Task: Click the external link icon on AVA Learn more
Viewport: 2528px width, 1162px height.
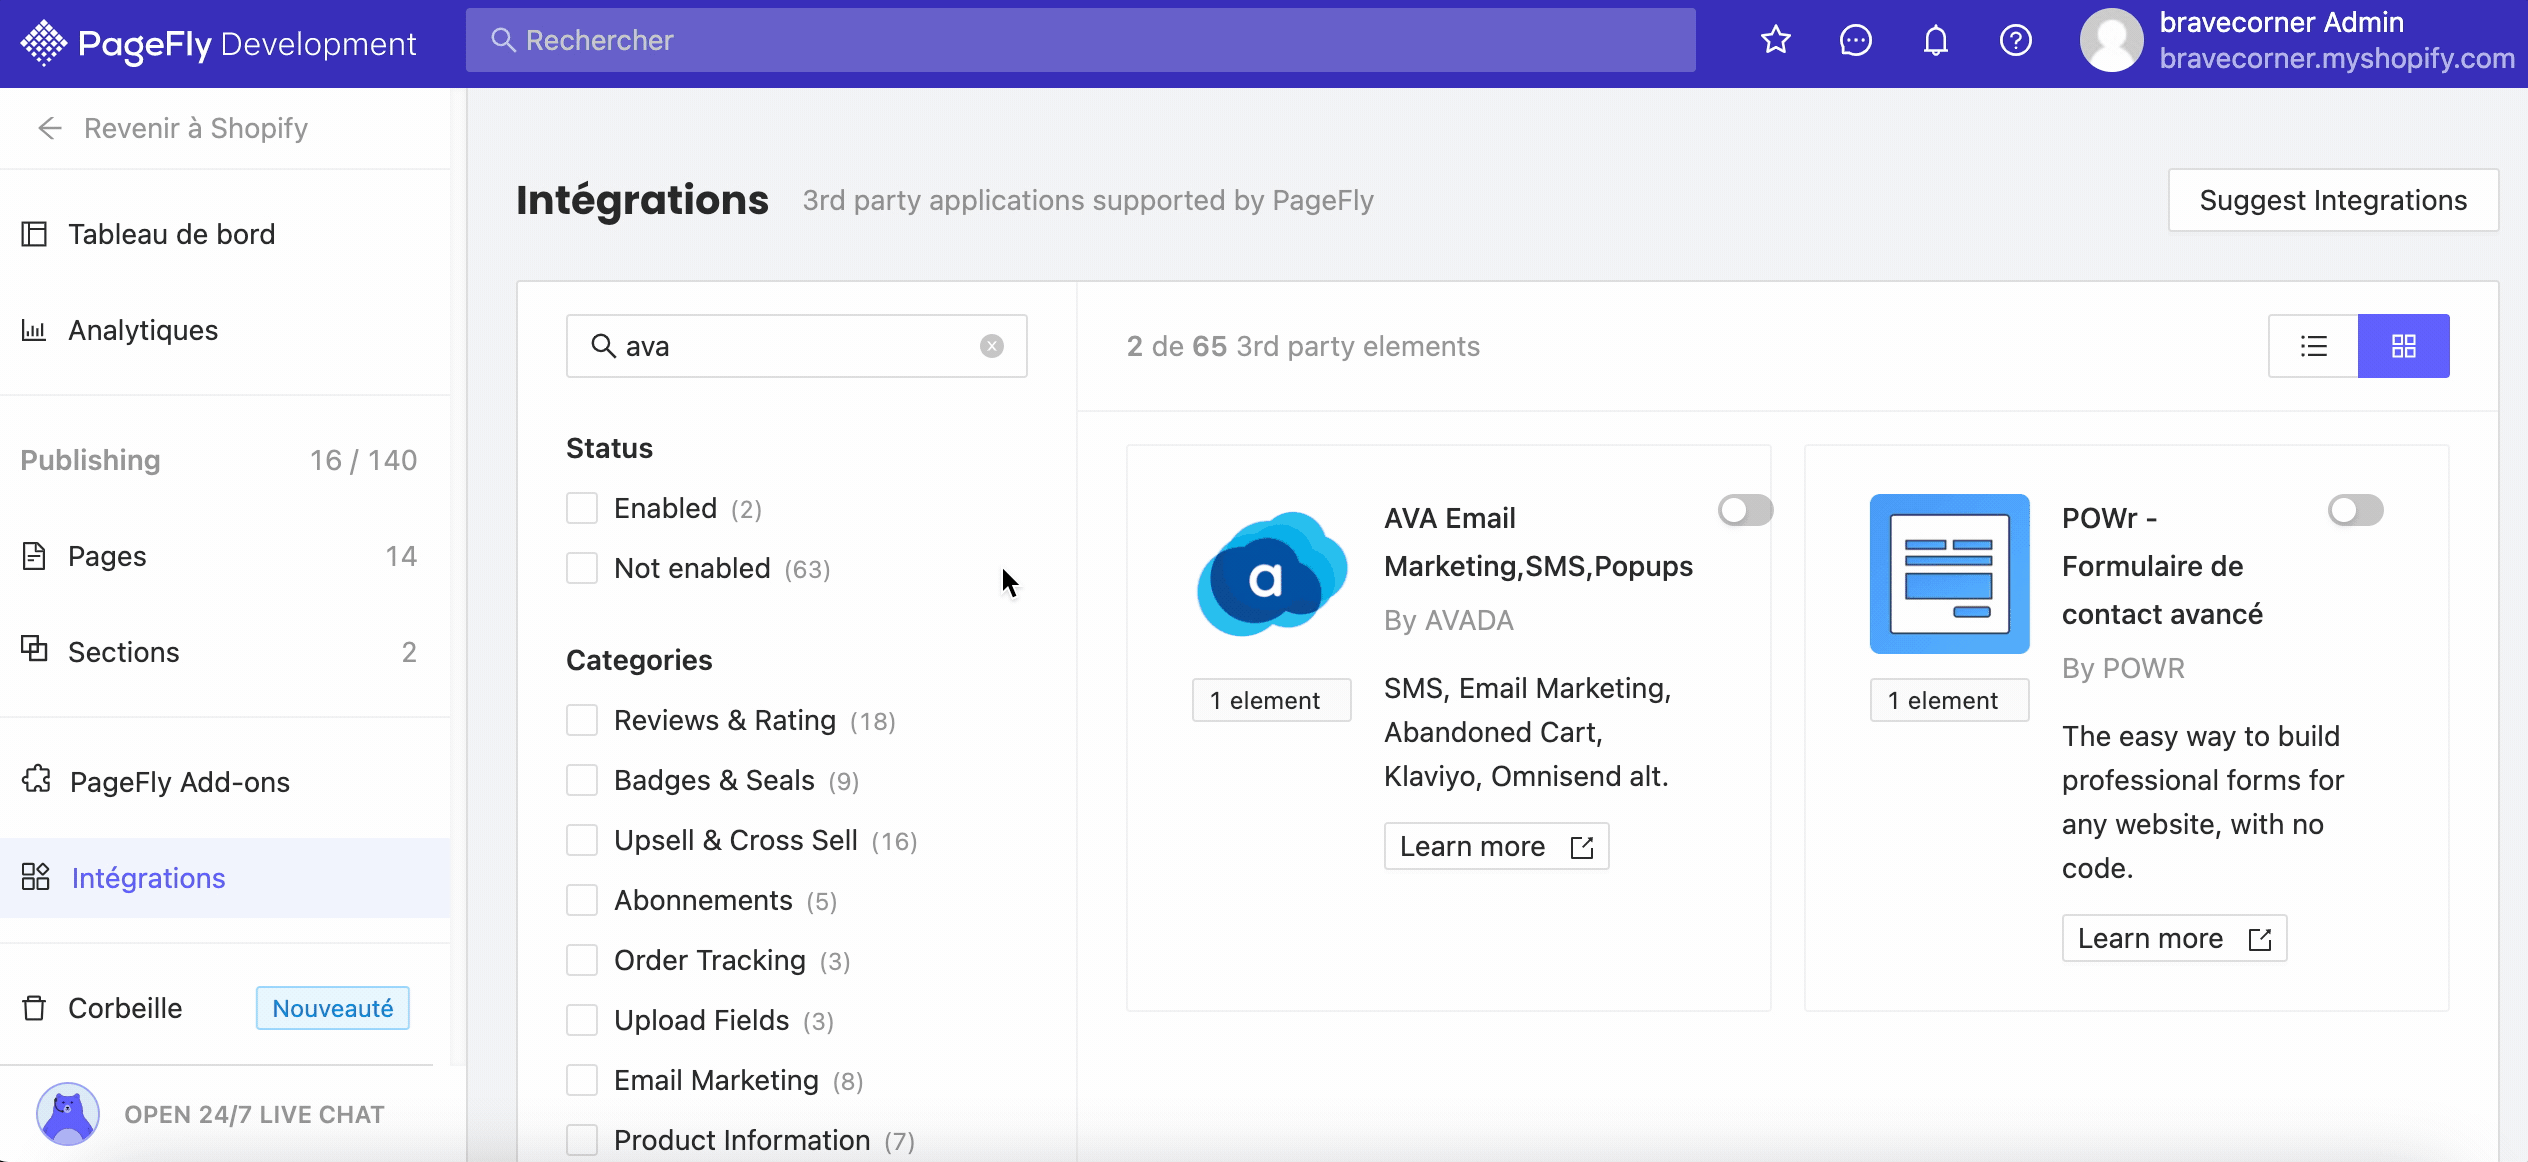Action: (x=1581, y=847)
